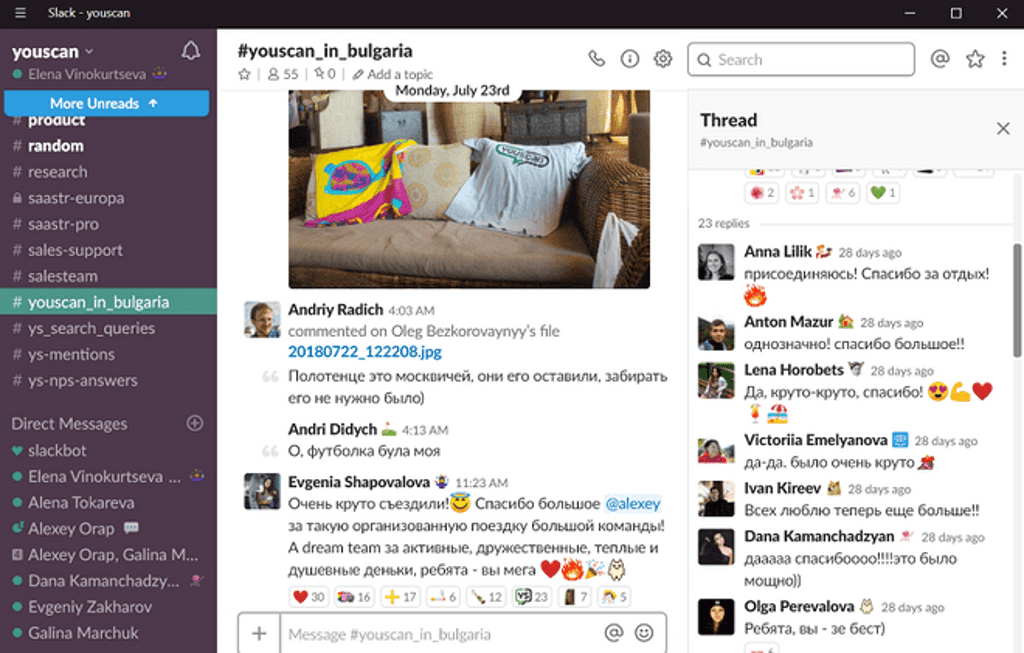The width and height of the screenshot is (1024, 653).
Task: Toggle reaction with 12 count
Action: tap(487, 597)
